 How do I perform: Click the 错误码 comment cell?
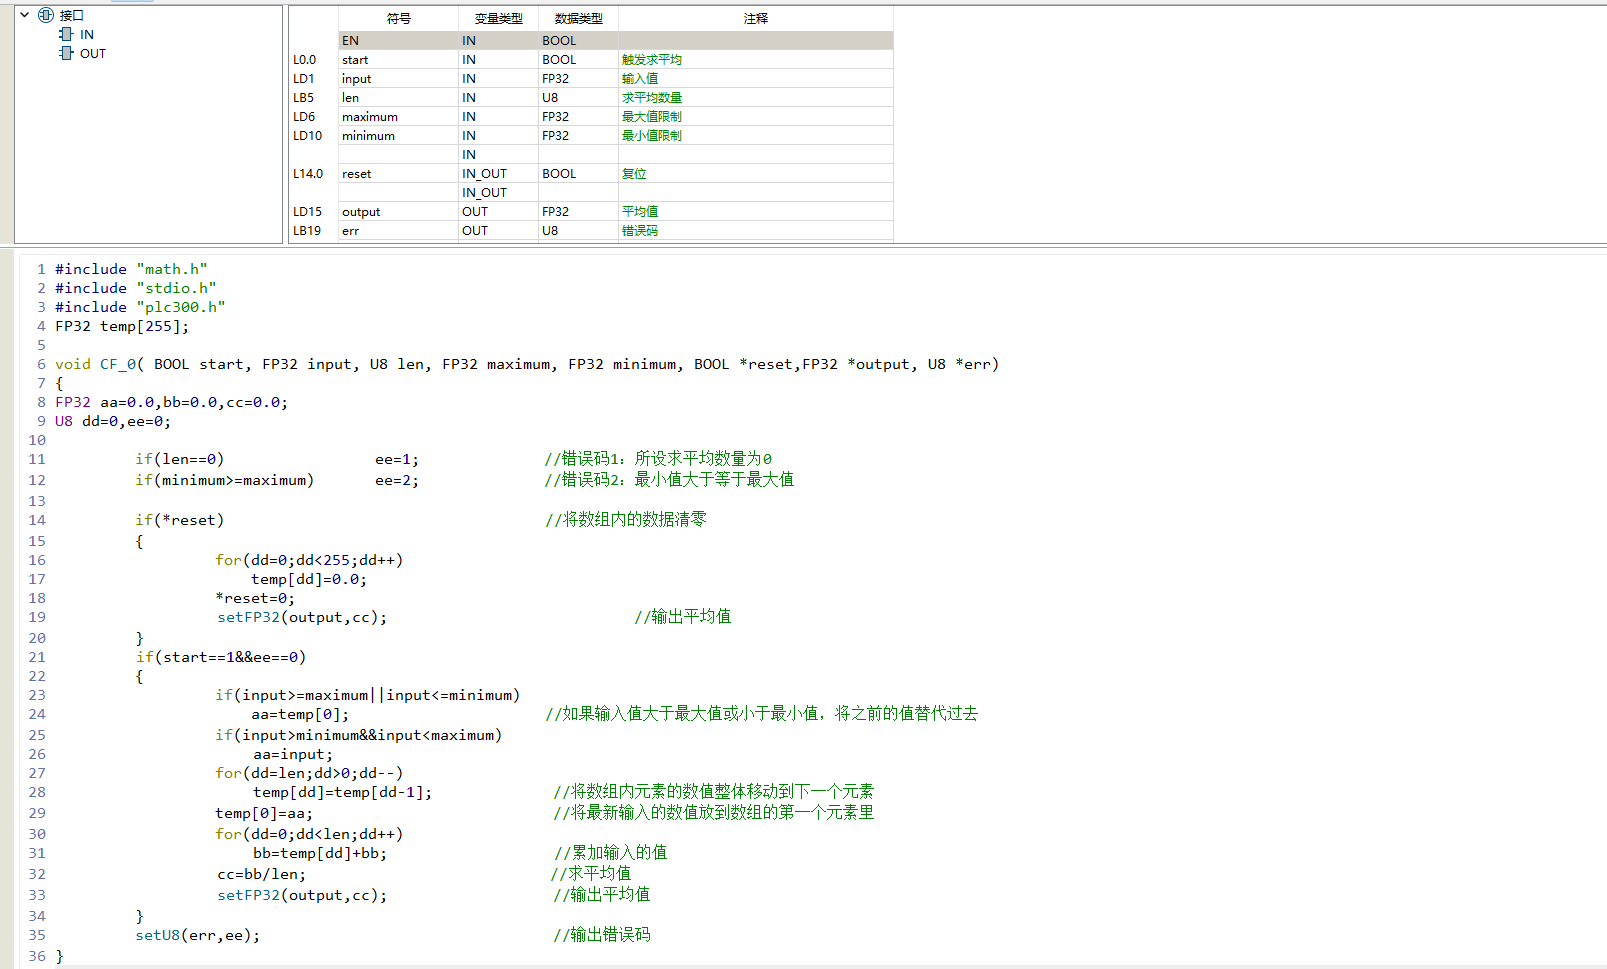tap(756, 230)
